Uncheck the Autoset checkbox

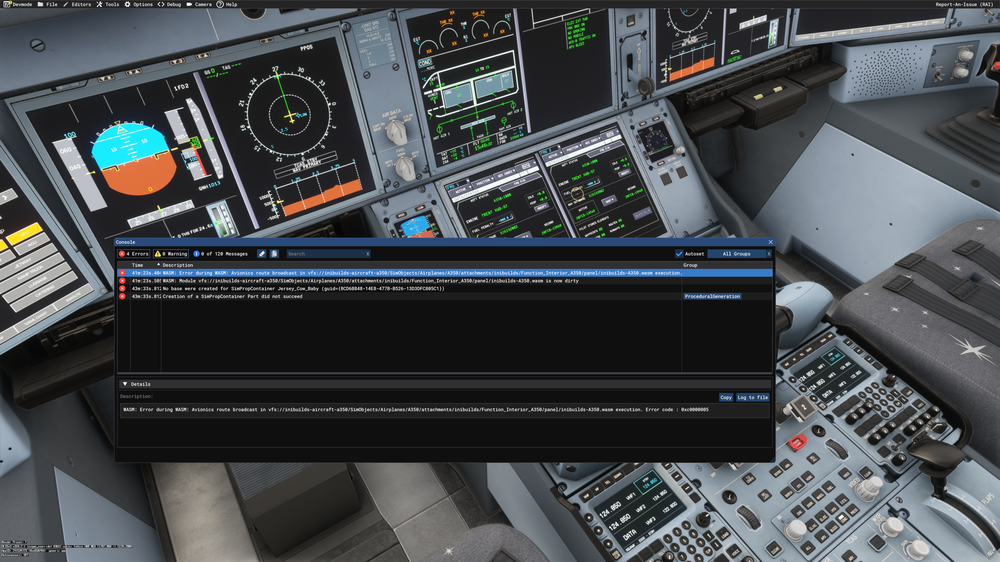coord(679,254)
